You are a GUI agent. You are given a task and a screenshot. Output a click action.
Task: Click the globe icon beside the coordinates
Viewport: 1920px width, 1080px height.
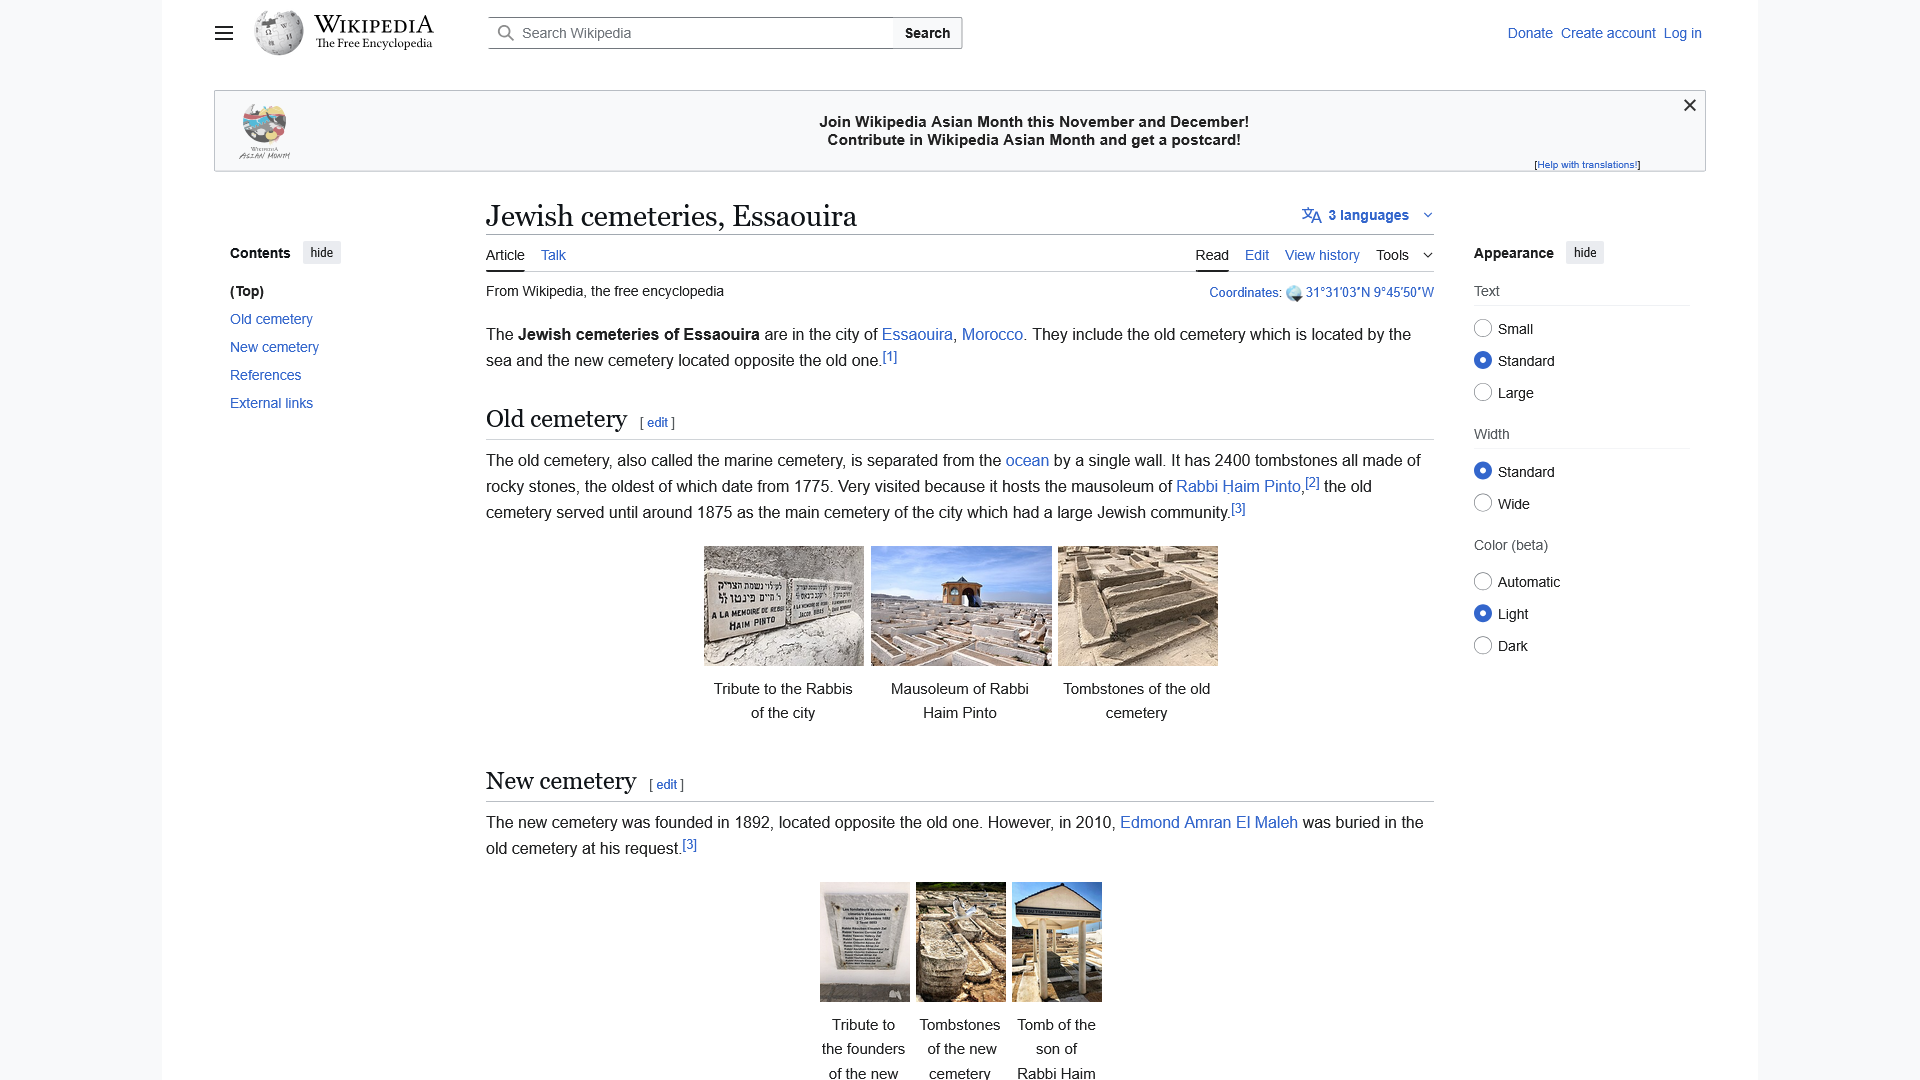[1292, 293]
